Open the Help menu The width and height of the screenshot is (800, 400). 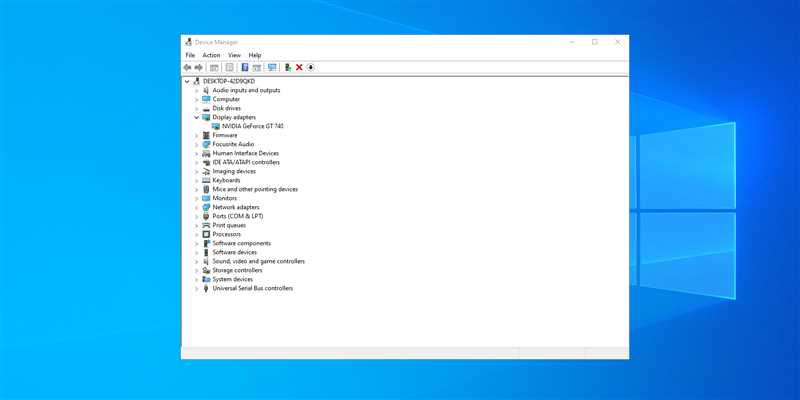pos(255,55)
